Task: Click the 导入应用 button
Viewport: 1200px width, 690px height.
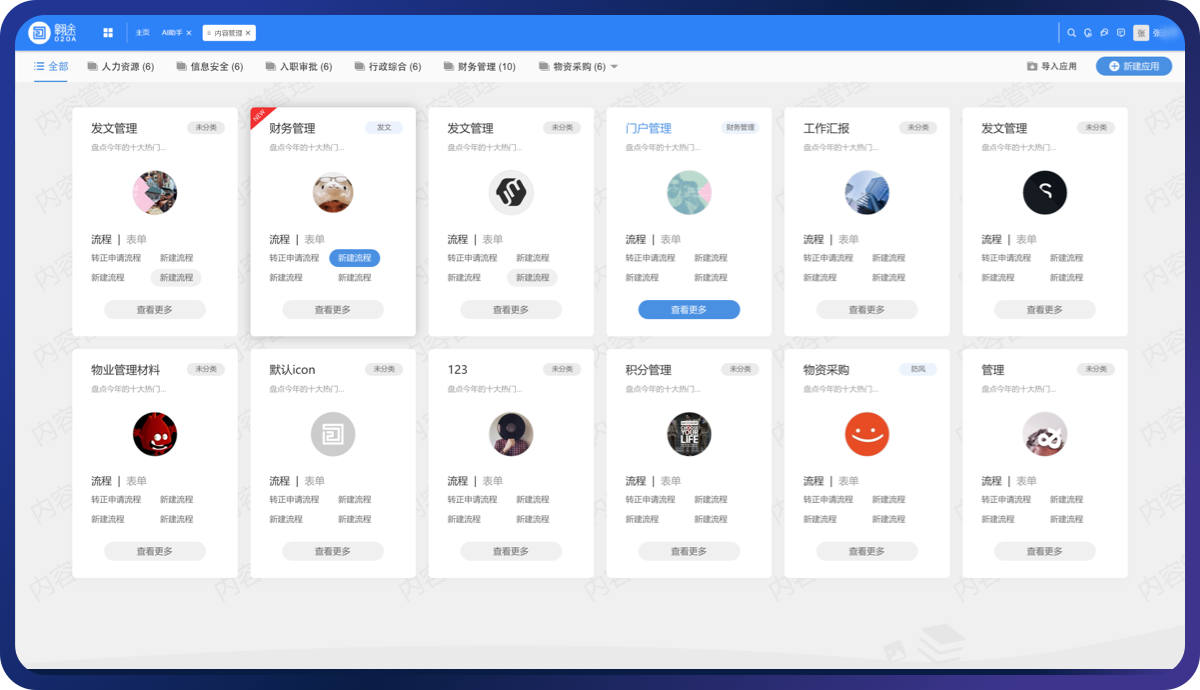Action: [x=1052, y=66]
